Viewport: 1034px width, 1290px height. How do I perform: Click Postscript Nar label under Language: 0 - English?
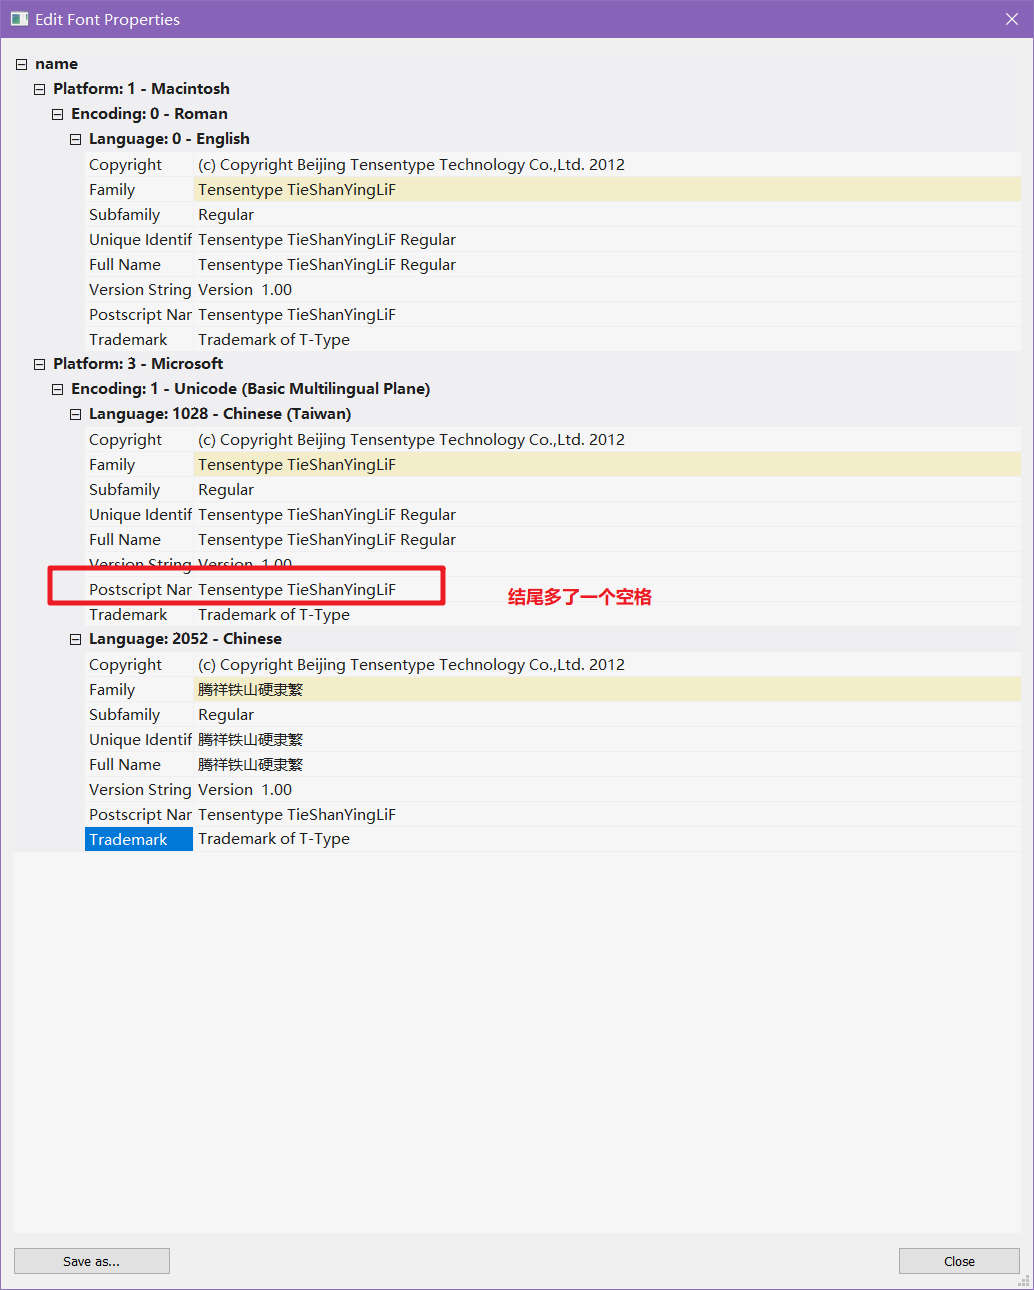(x=139, y=314)
